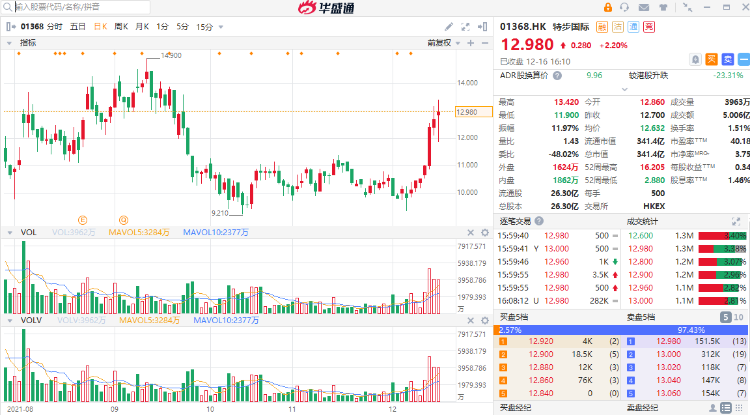Image resolution: width=750 pixels, height=415 pixels.
Task: Open customer service headset icon
Action: (624, 7)
